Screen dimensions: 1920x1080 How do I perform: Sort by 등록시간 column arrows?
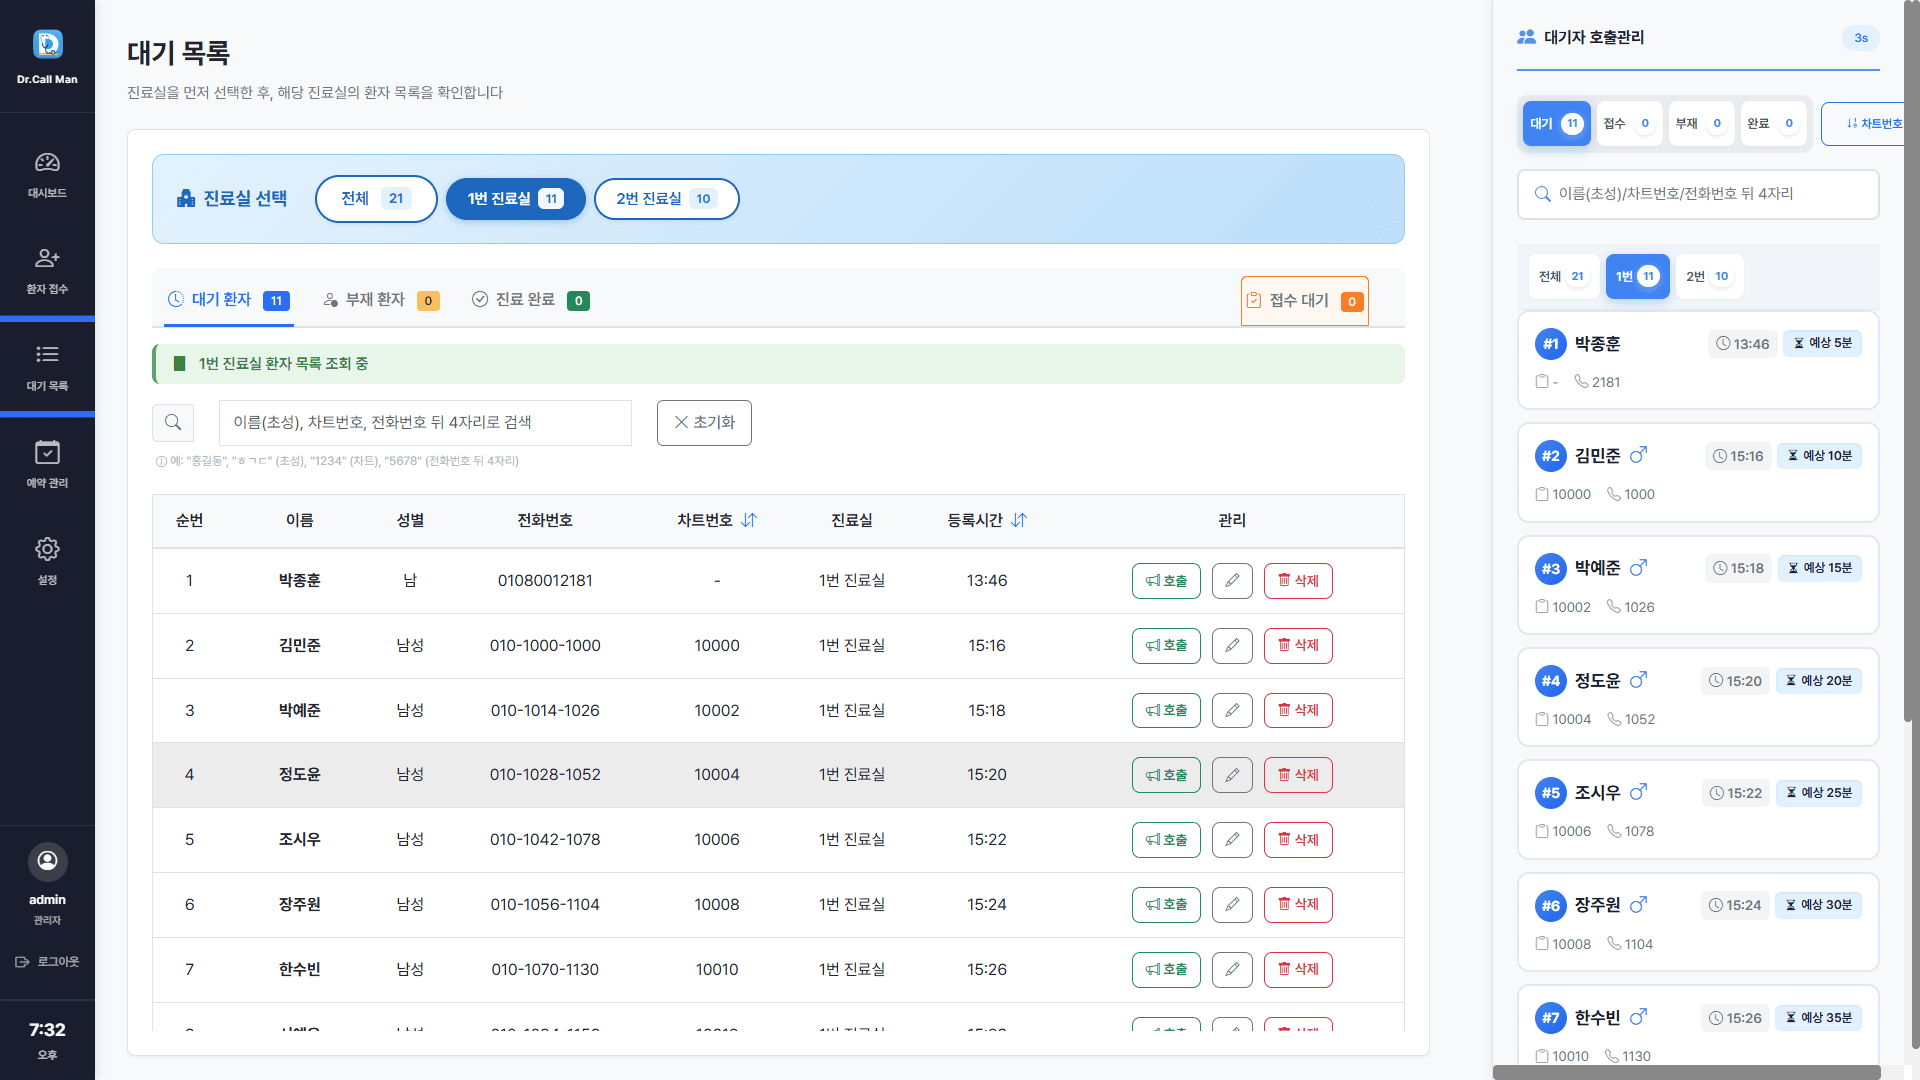[x=1019, y=520]
